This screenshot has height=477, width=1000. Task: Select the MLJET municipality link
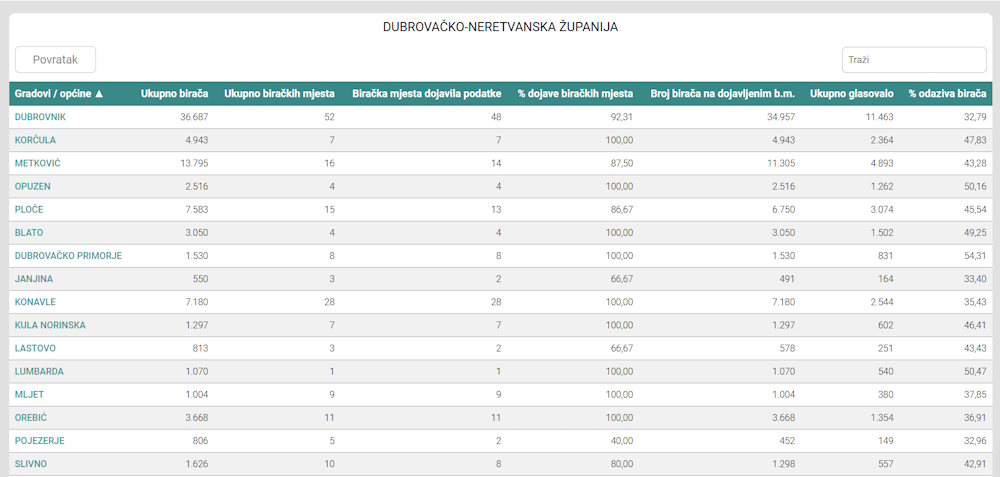29,394
